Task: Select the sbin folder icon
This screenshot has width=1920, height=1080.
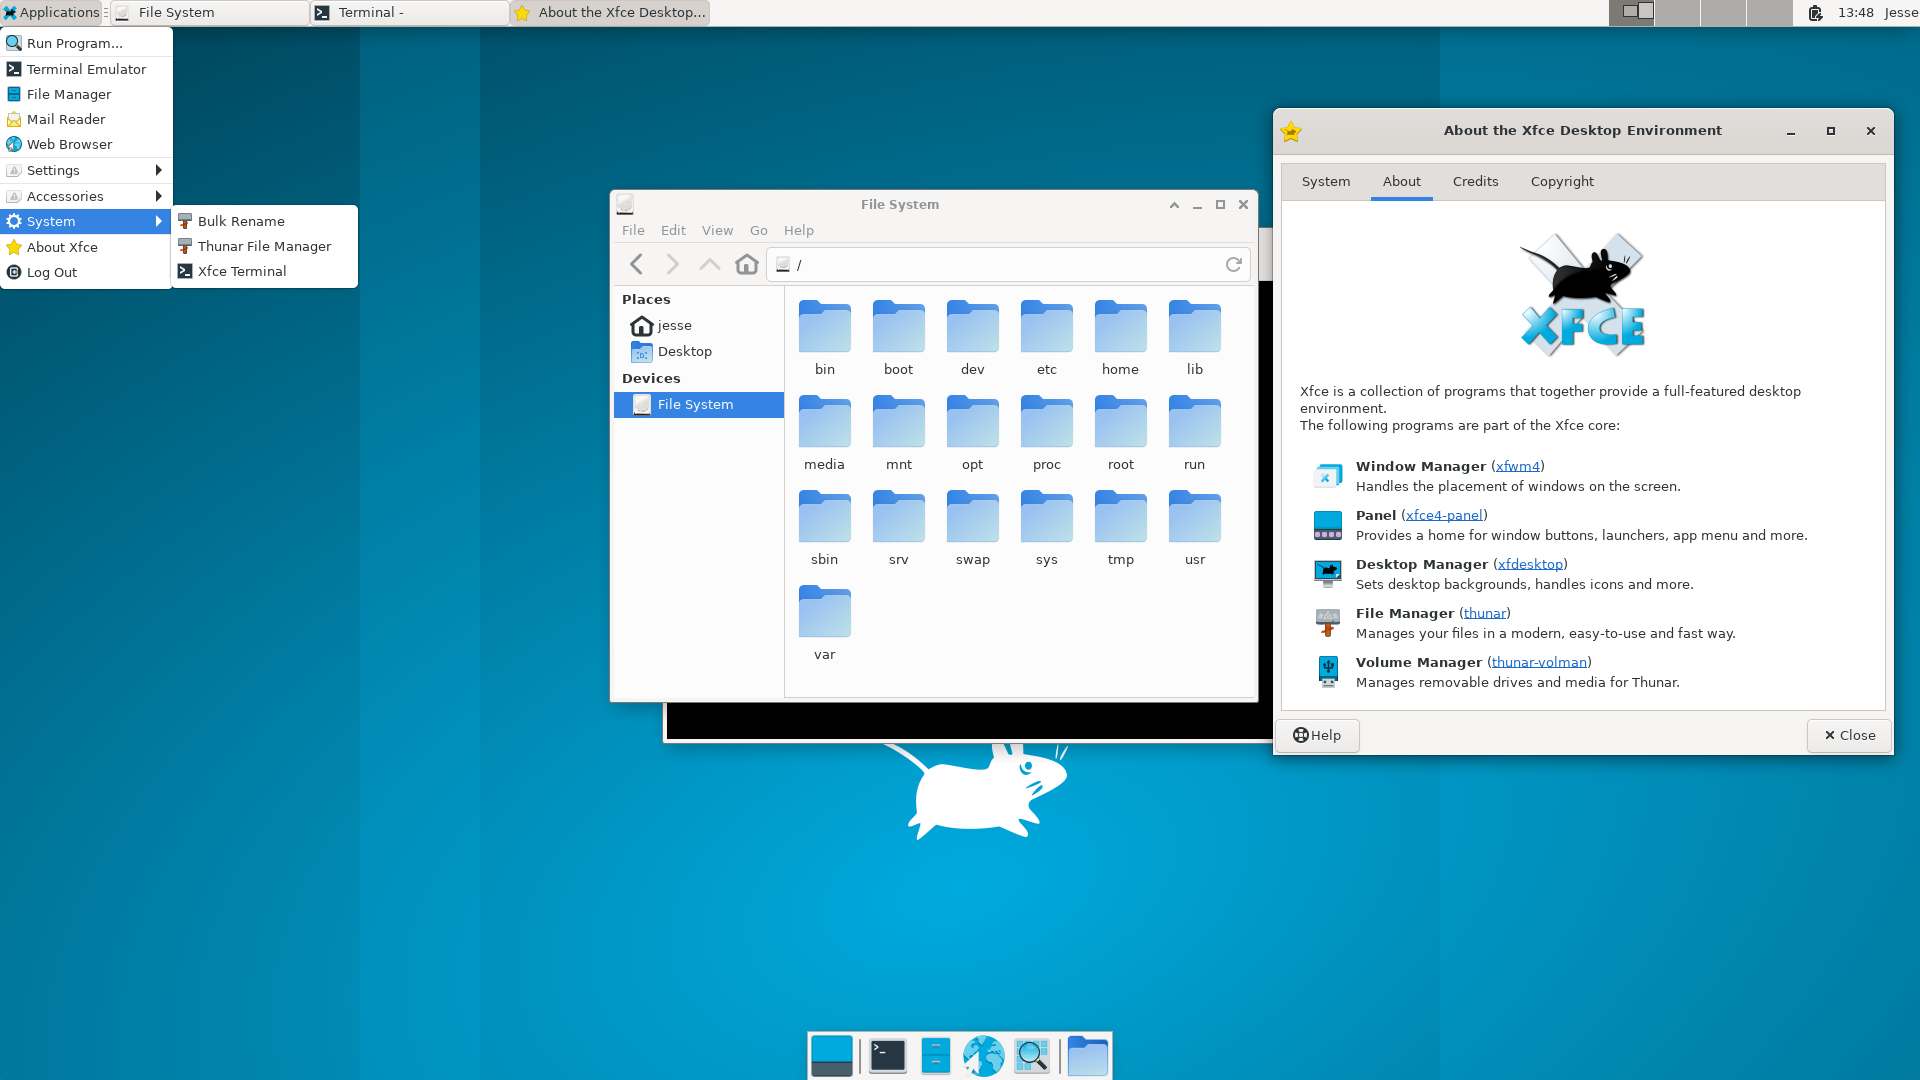Action: click(824, 517)
